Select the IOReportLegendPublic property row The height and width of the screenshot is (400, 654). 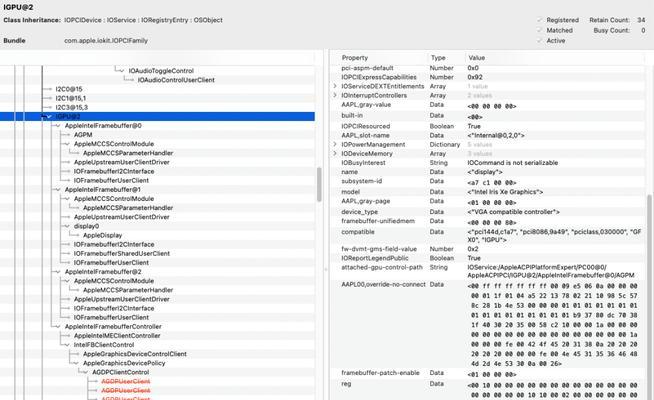click(x=488, y=258)
